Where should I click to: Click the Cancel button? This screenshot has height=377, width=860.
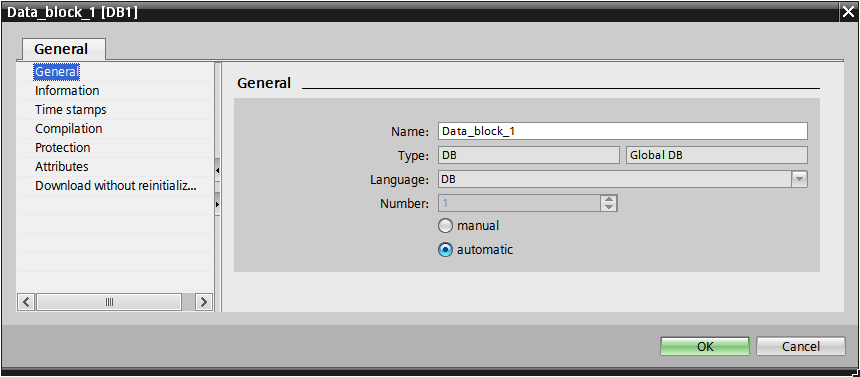pyautogui.click(x=801, y=346)
